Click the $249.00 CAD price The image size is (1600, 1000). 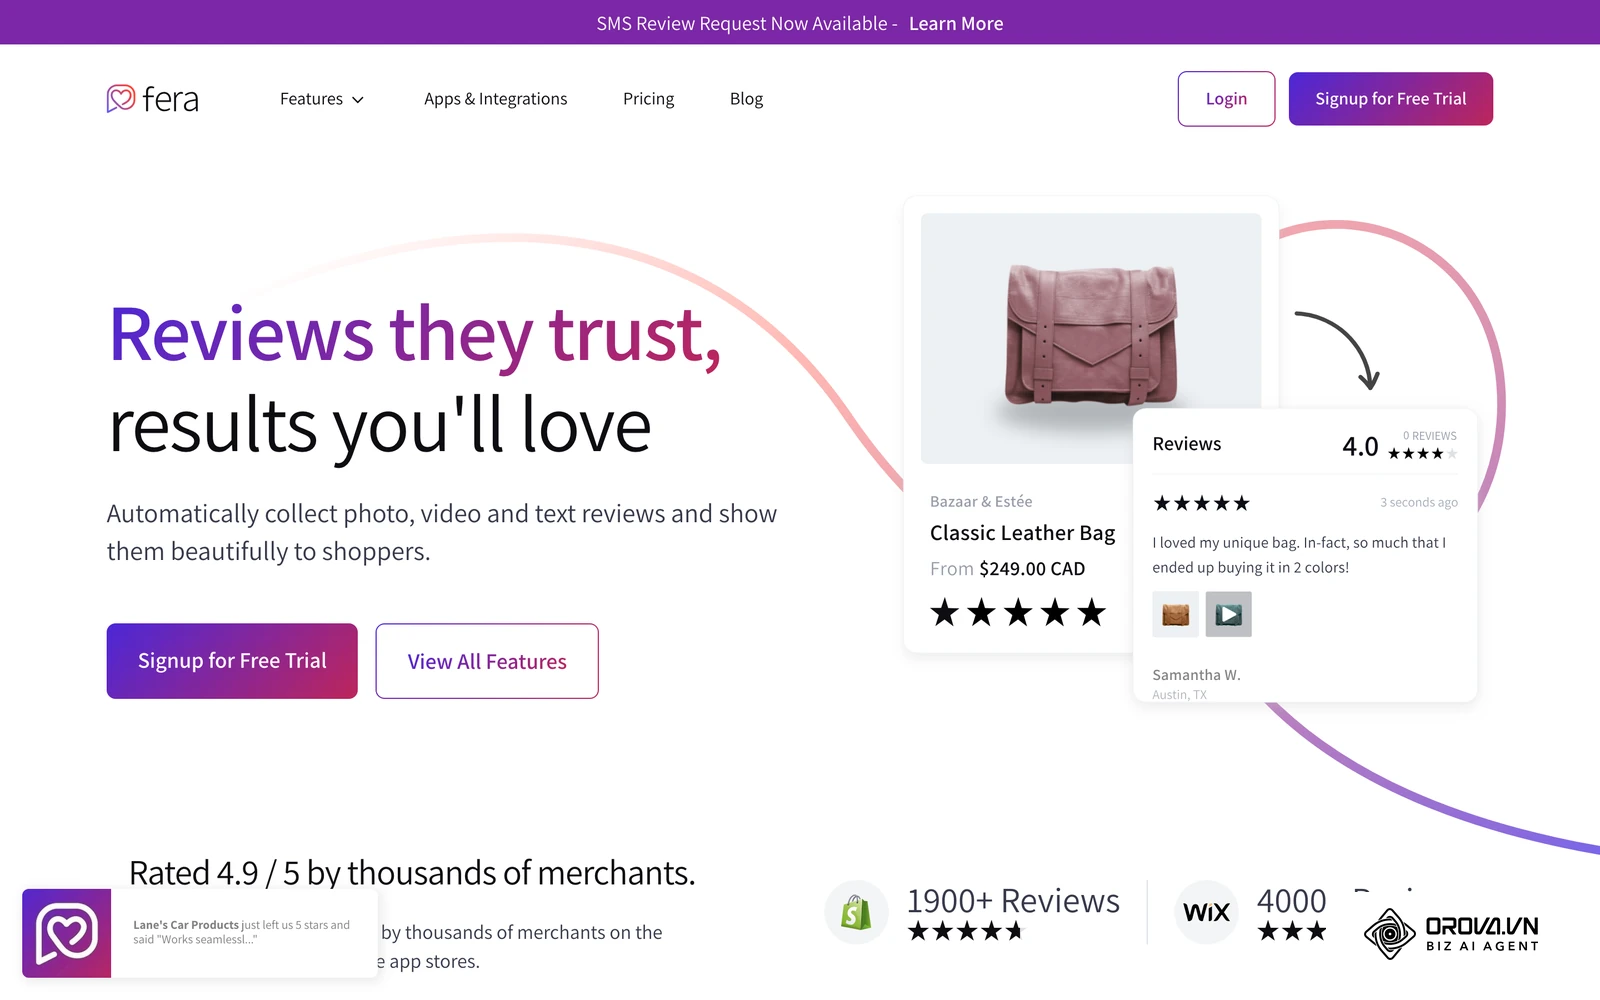coord(1032,569)
